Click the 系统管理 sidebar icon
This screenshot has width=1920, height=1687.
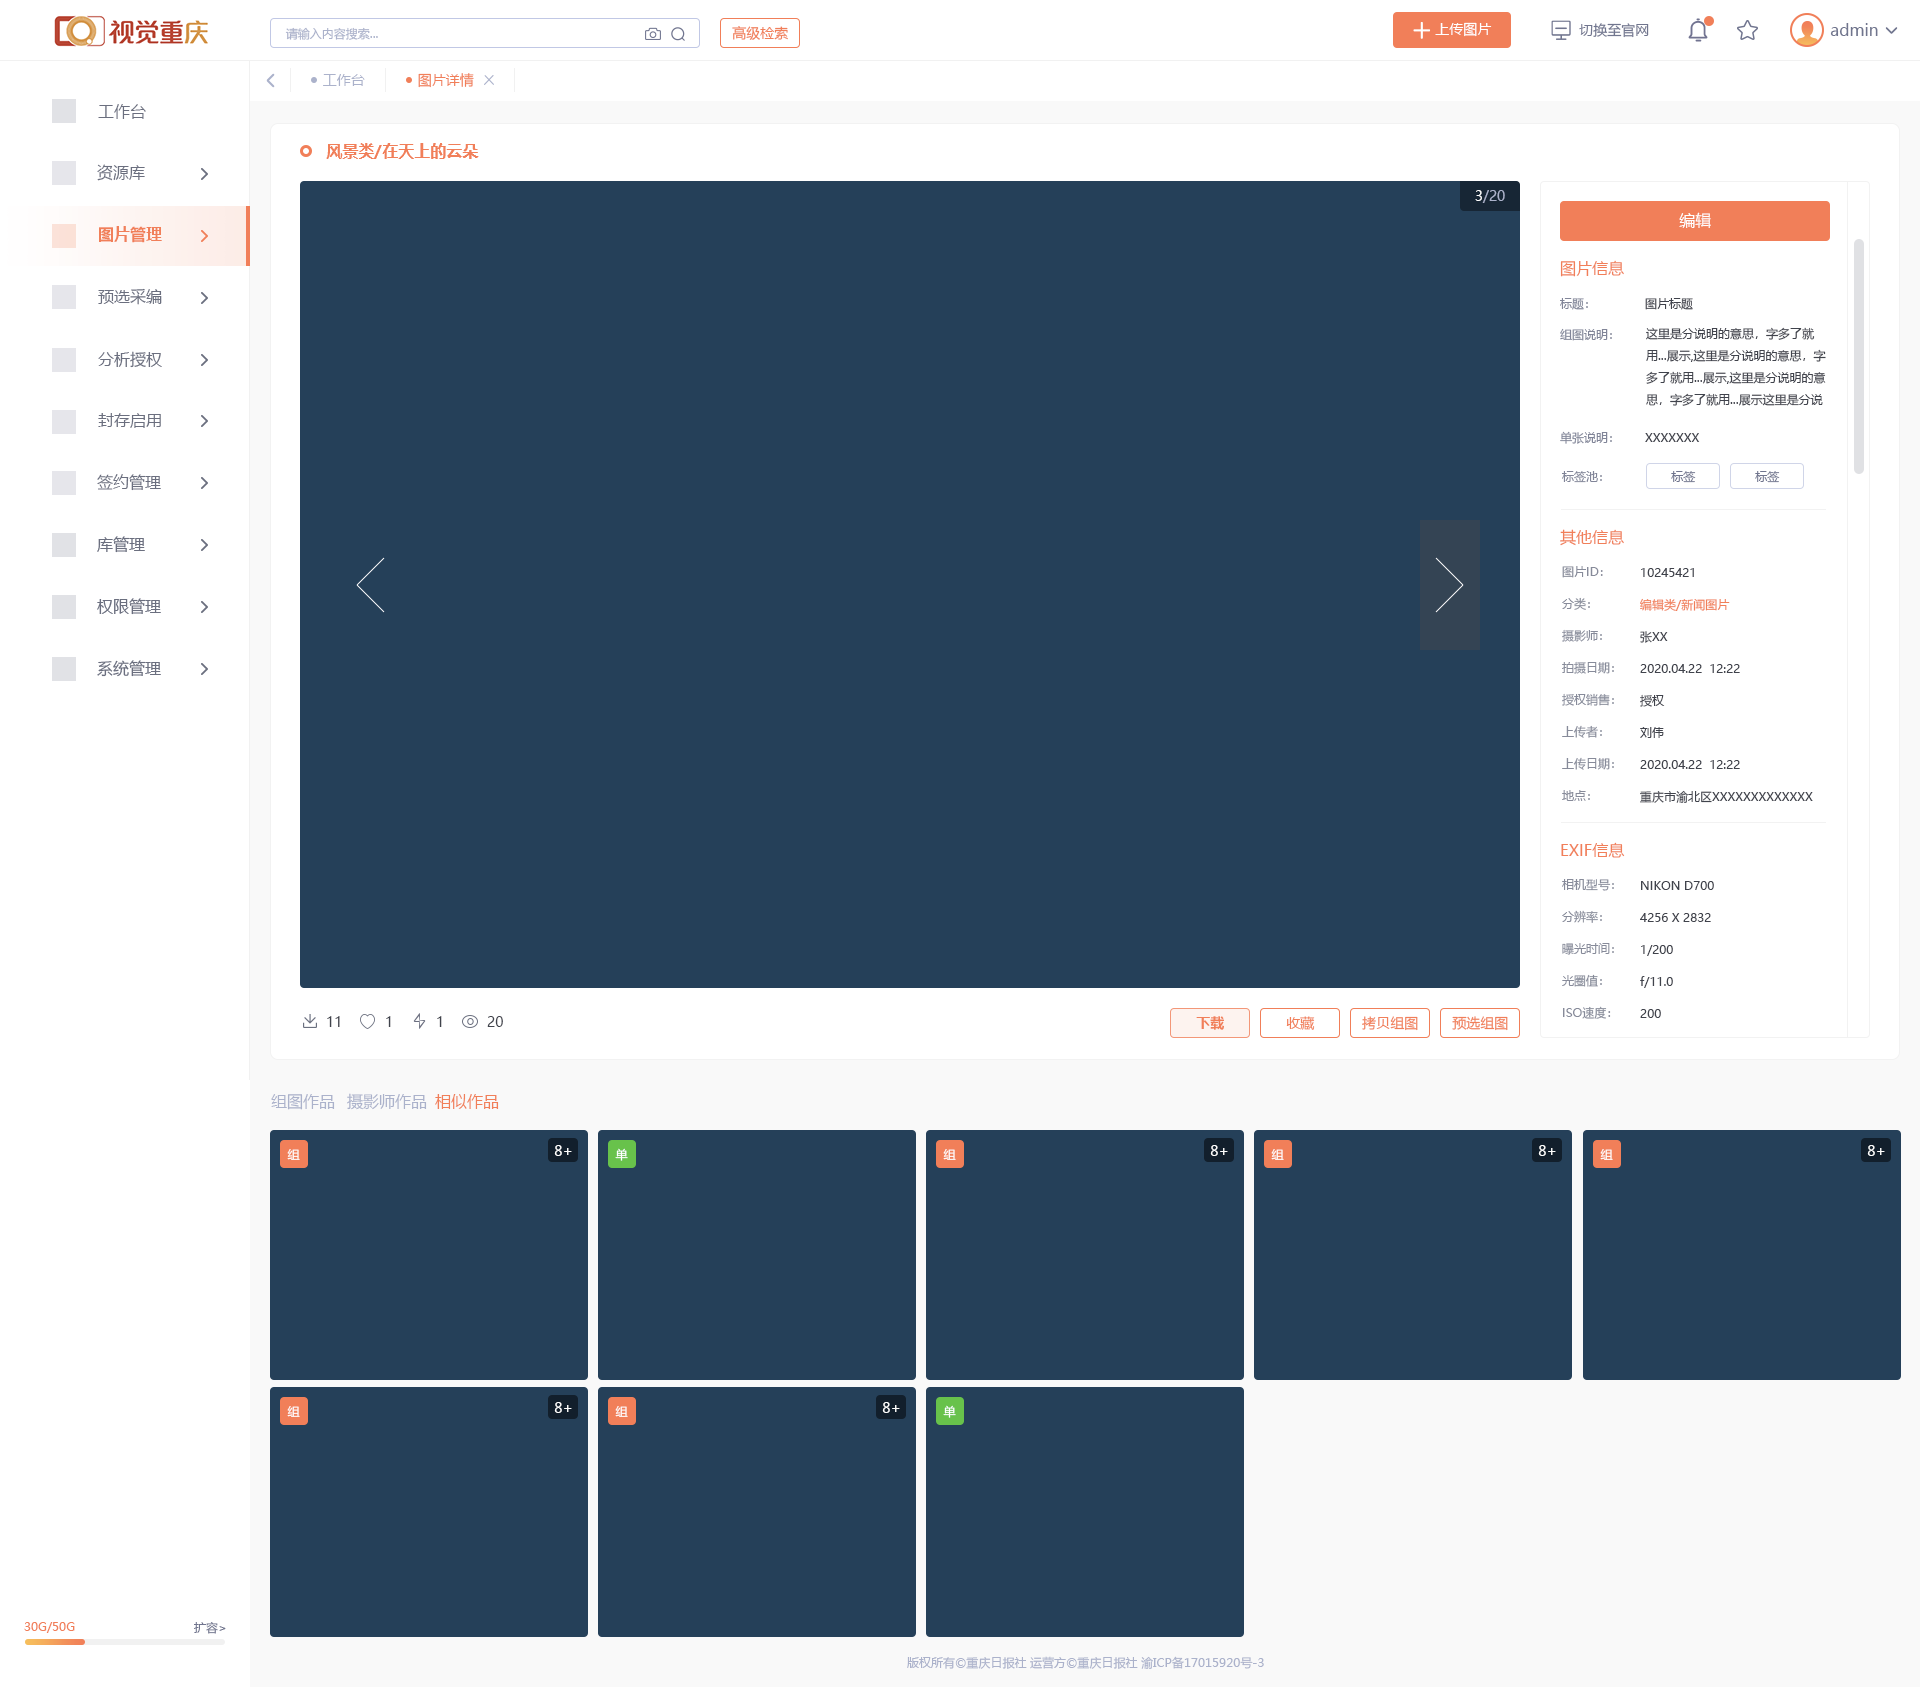(64, 669)
